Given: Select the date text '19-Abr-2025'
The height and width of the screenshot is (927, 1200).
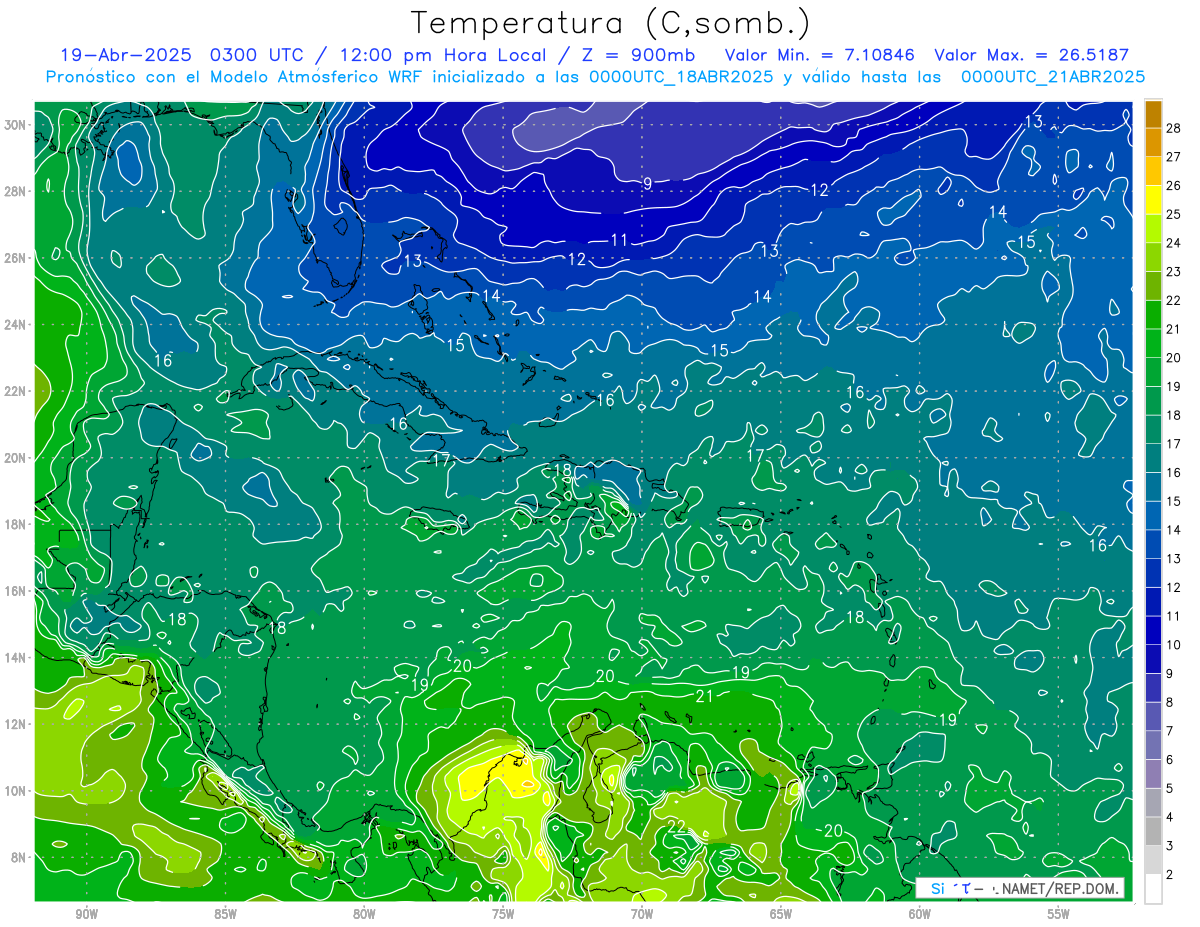Looking at the screenshot, I should point(125,55).
